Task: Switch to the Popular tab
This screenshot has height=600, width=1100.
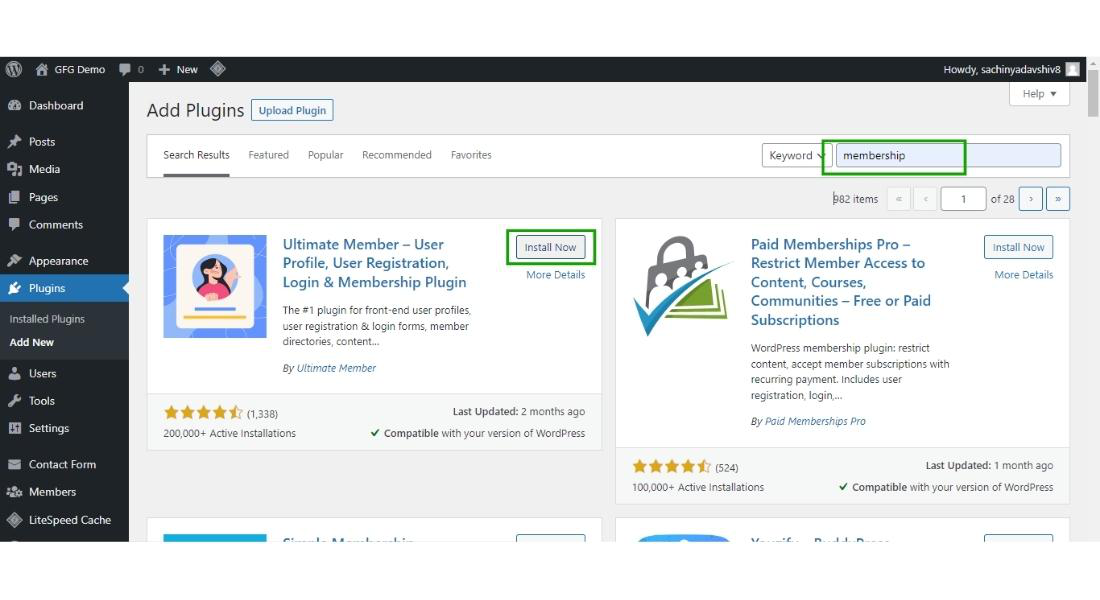Action: [x=326, y=155]
